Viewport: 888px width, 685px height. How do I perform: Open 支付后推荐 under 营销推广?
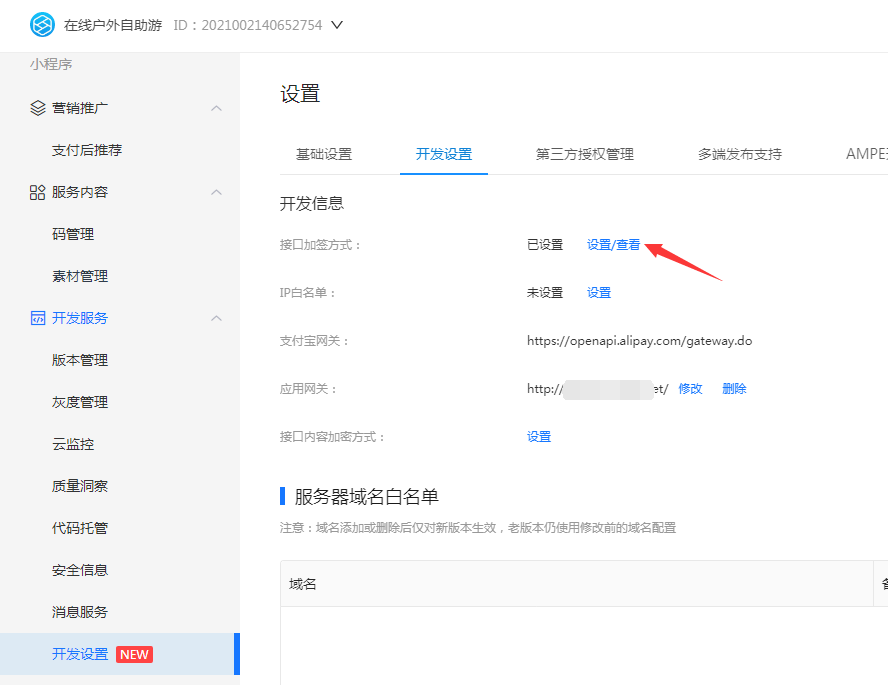(x=87, y=150)
